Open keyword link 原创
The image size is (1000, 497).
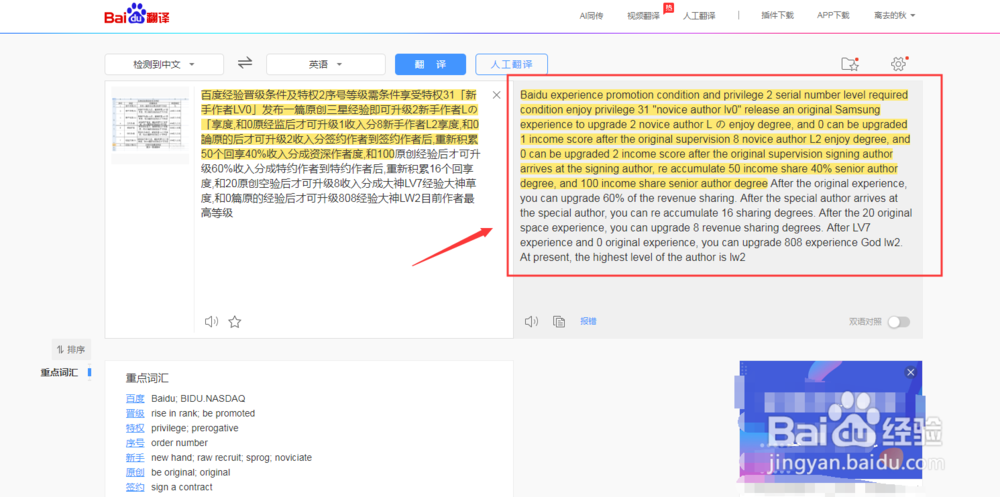[135, 473]
